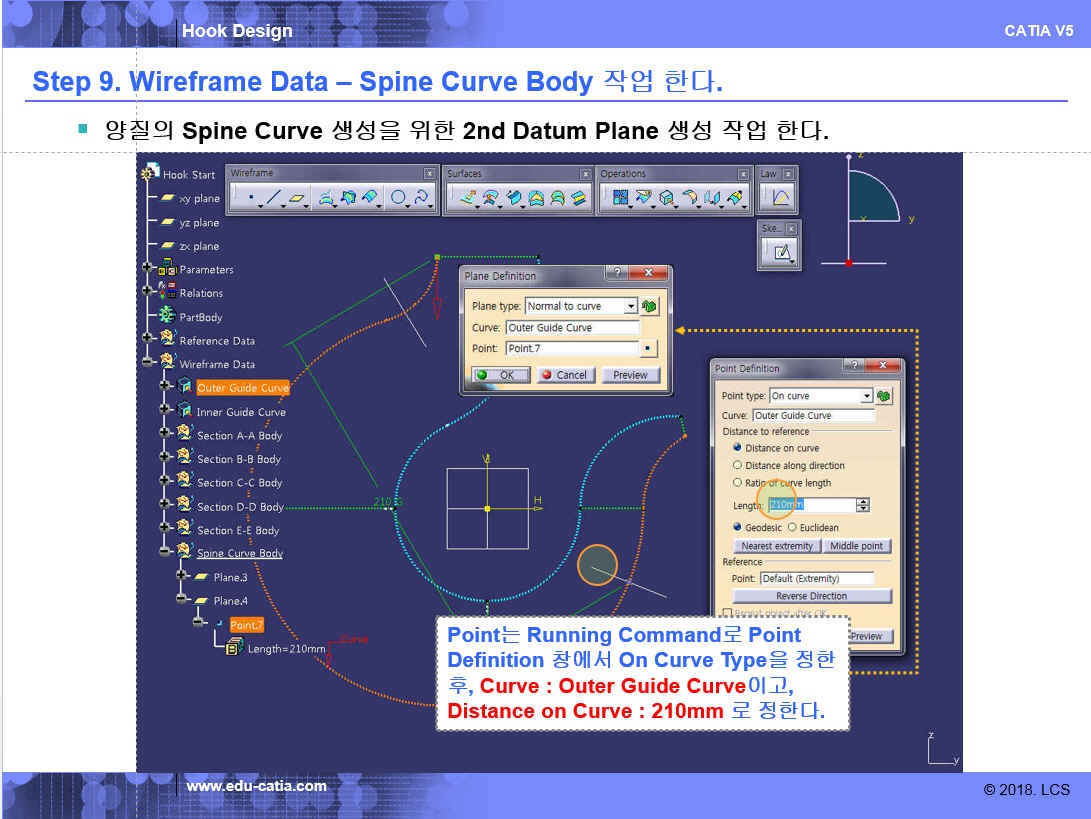Image resolution: width=1091 pixels, height=819 pixels.
Task: Click the first icon in Operations toolbar
Action: 619,198
